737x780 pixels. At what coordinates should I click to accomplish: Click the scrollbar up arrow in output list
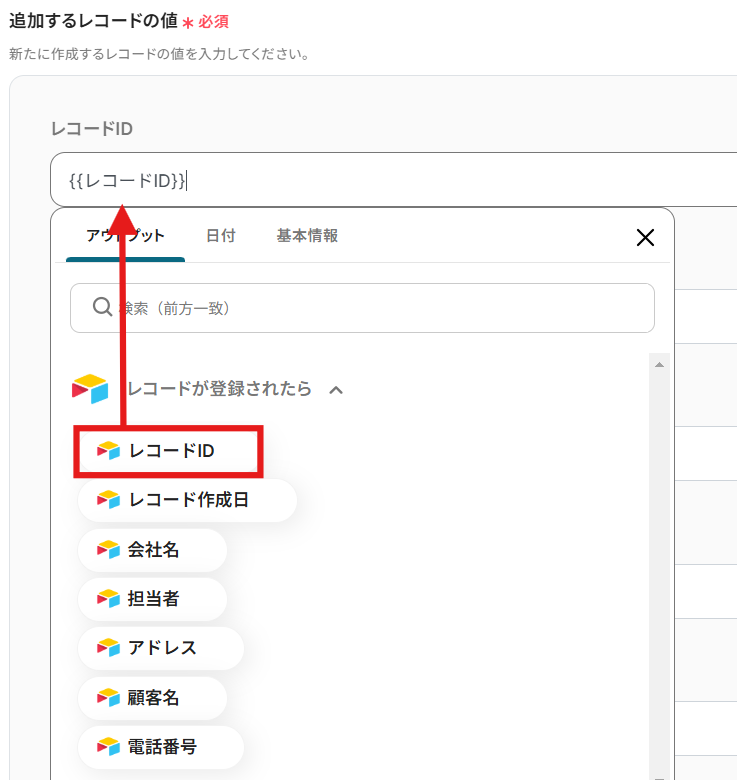(659, 365)
